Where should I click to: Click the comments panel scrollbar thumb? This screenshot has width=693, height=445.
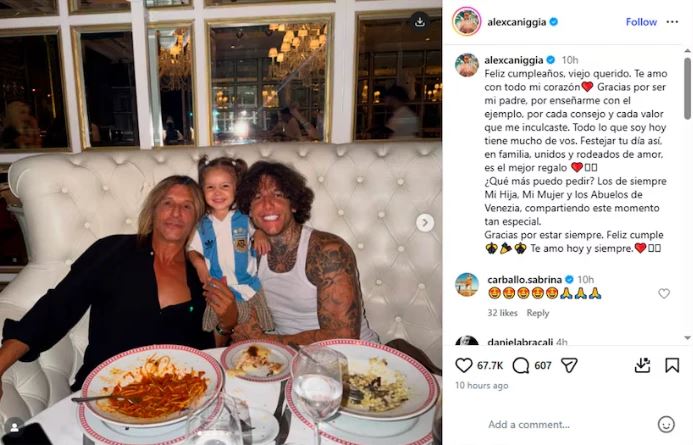click(x=687, y=87)
